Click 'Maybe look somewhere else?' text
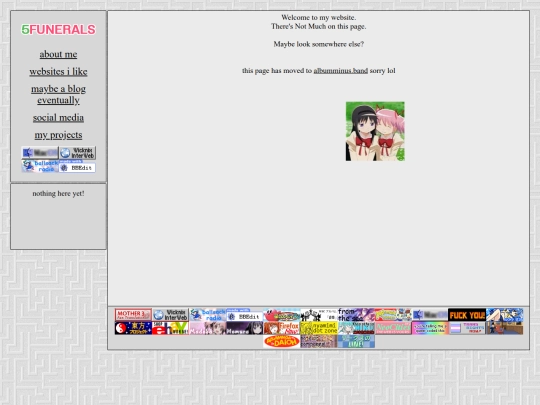The height and width of the screenshot is (405, 540). coord(319,44)
